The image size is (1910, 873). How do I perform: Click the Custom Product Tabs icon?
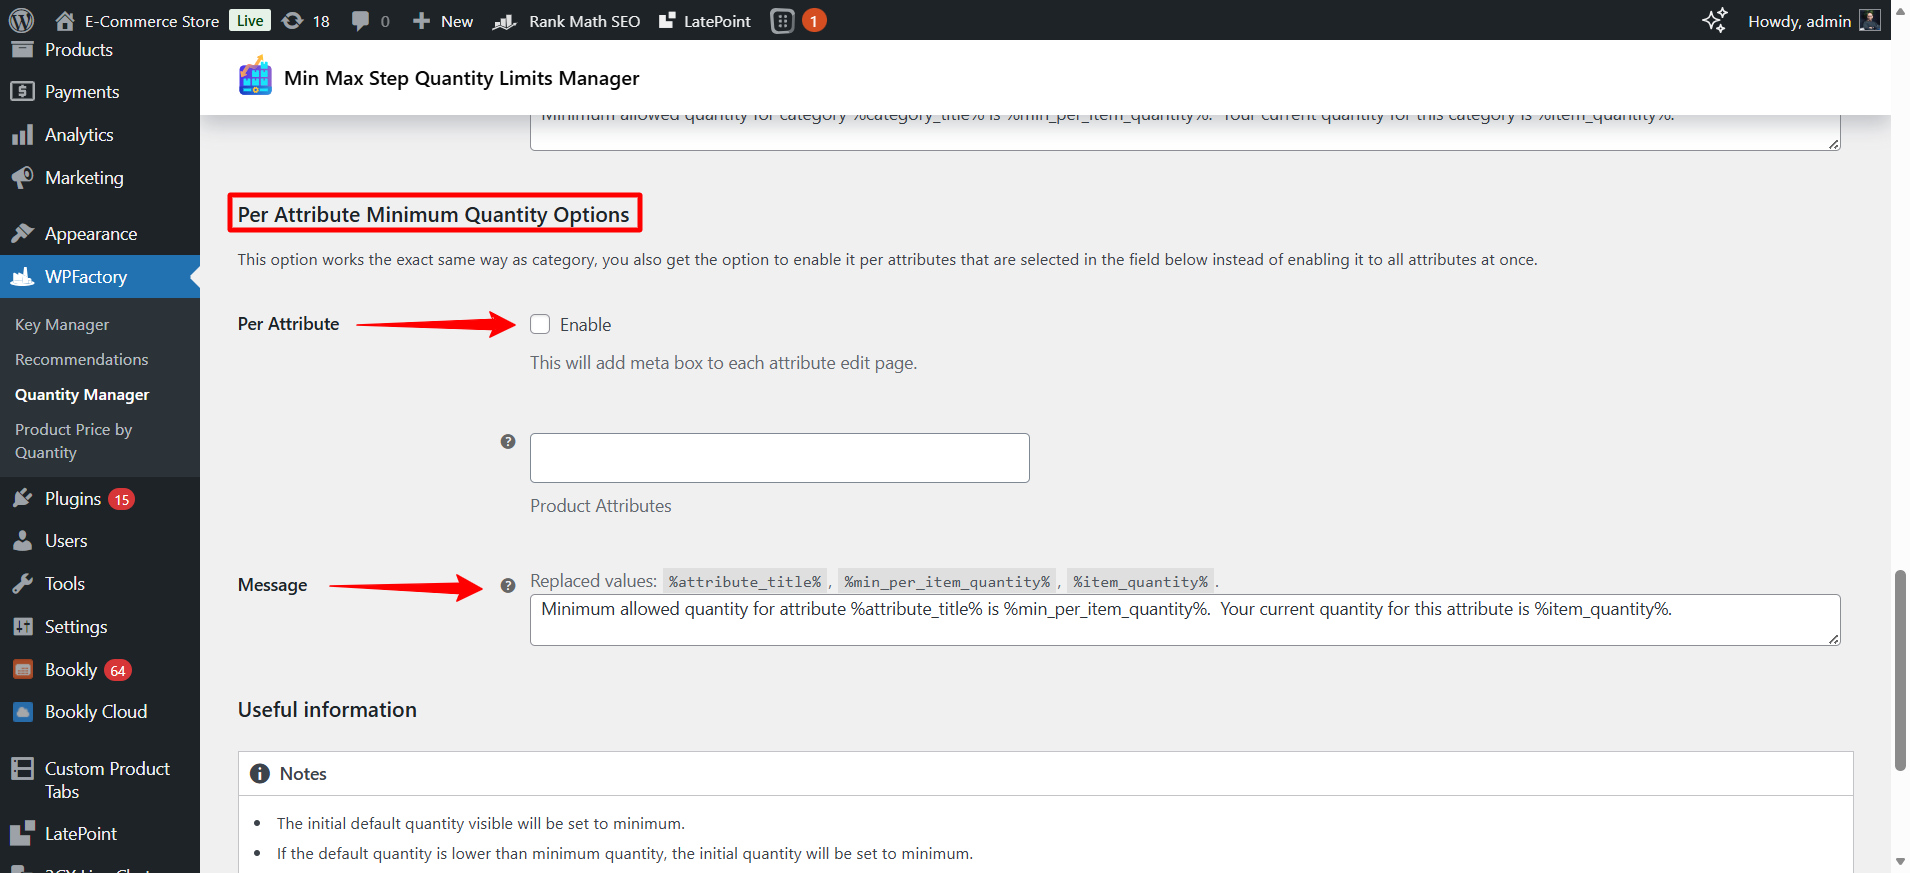22,768
